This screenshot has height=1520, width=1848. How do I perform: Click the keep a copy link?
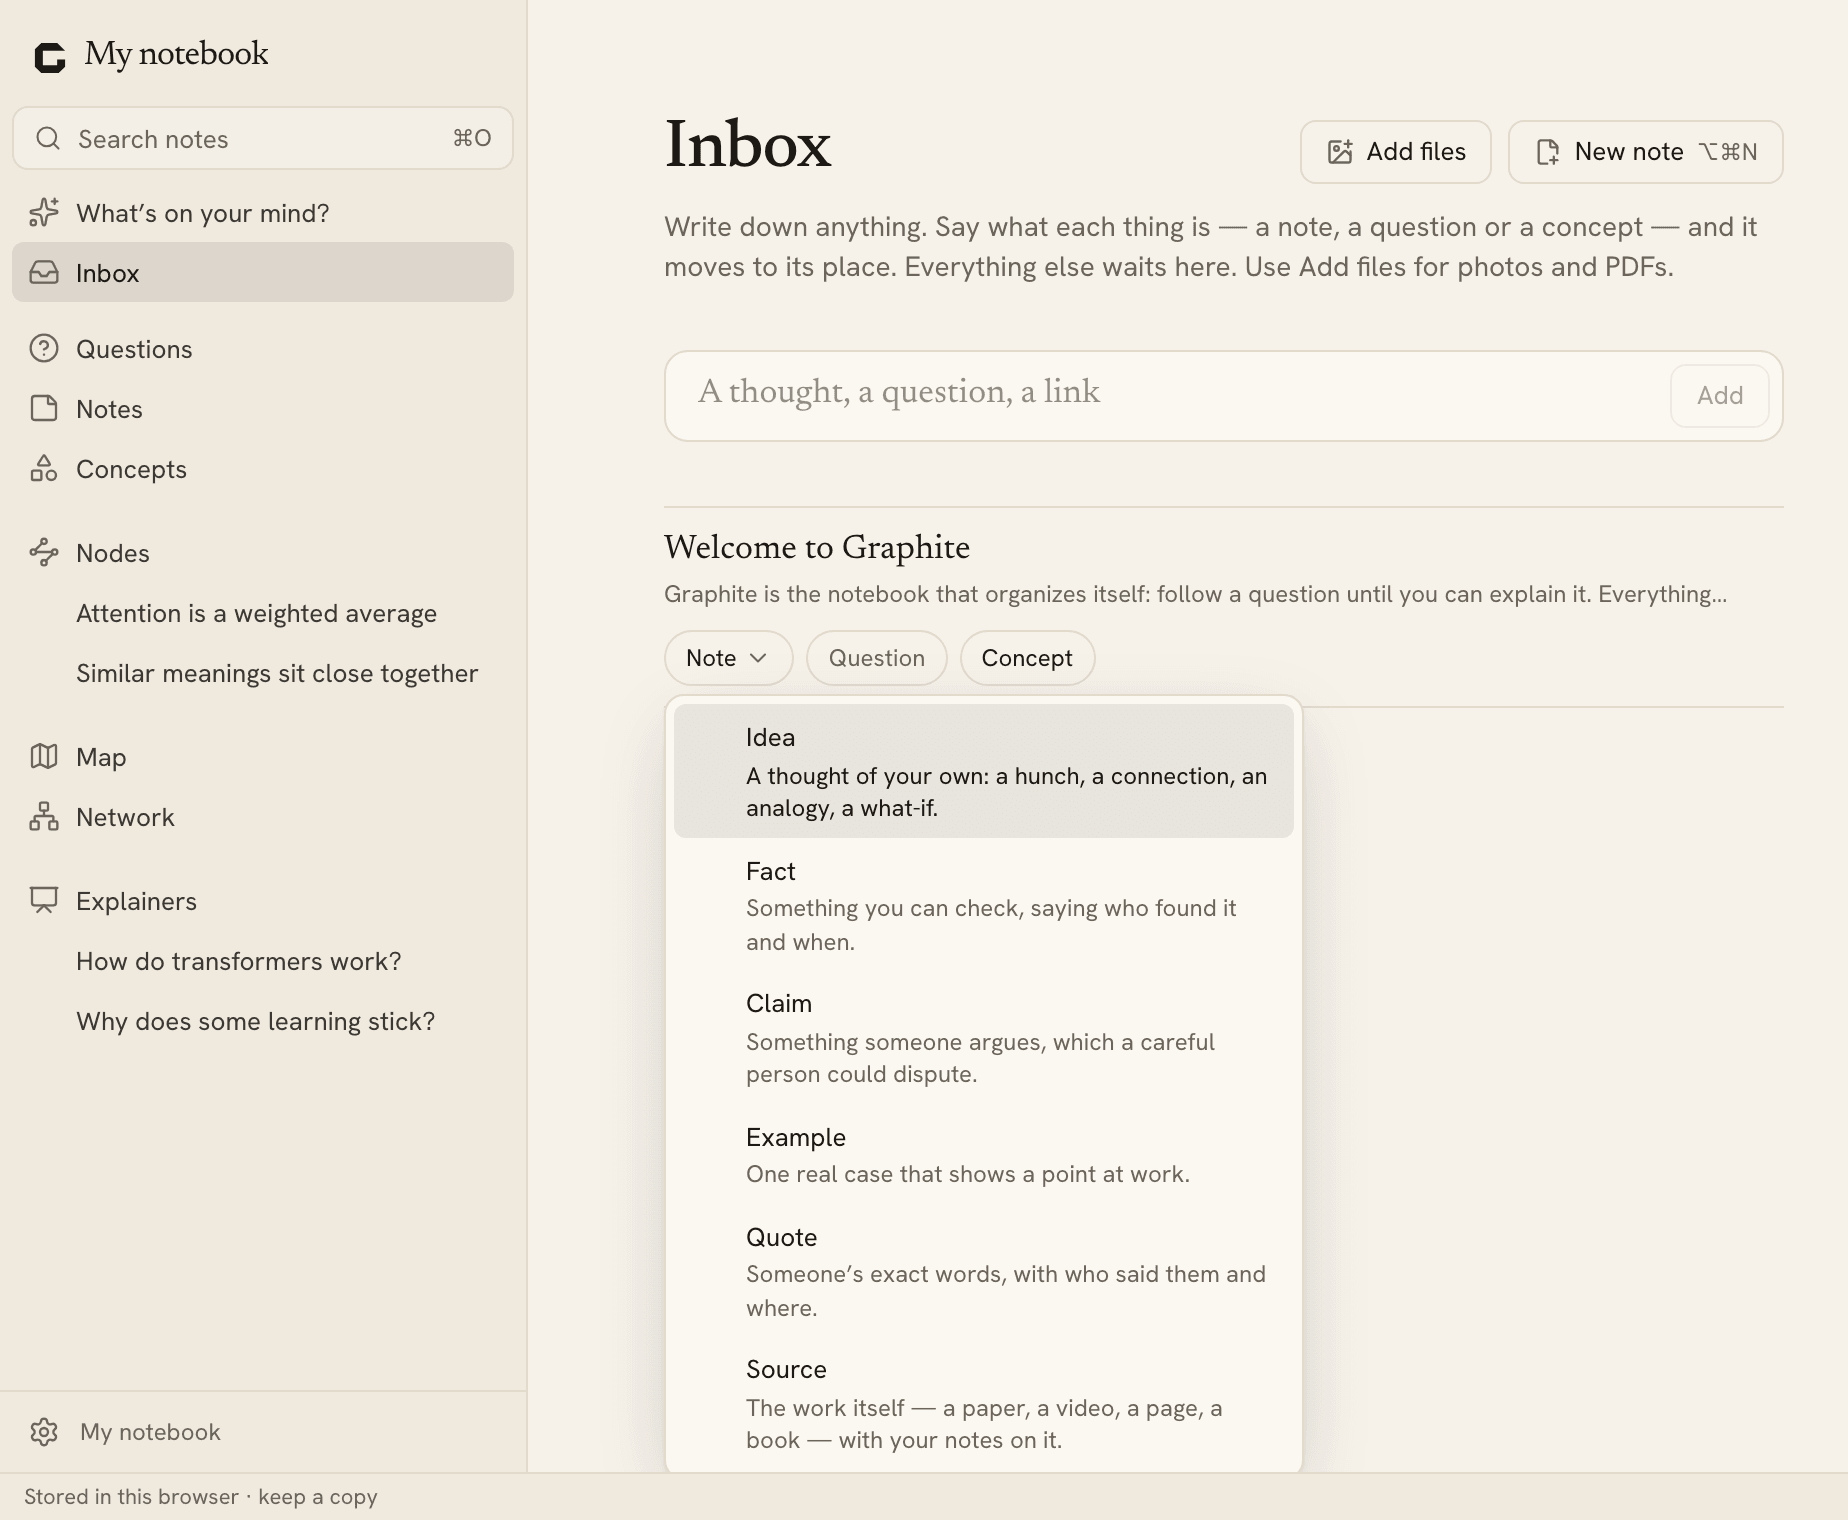(318, 1497)
